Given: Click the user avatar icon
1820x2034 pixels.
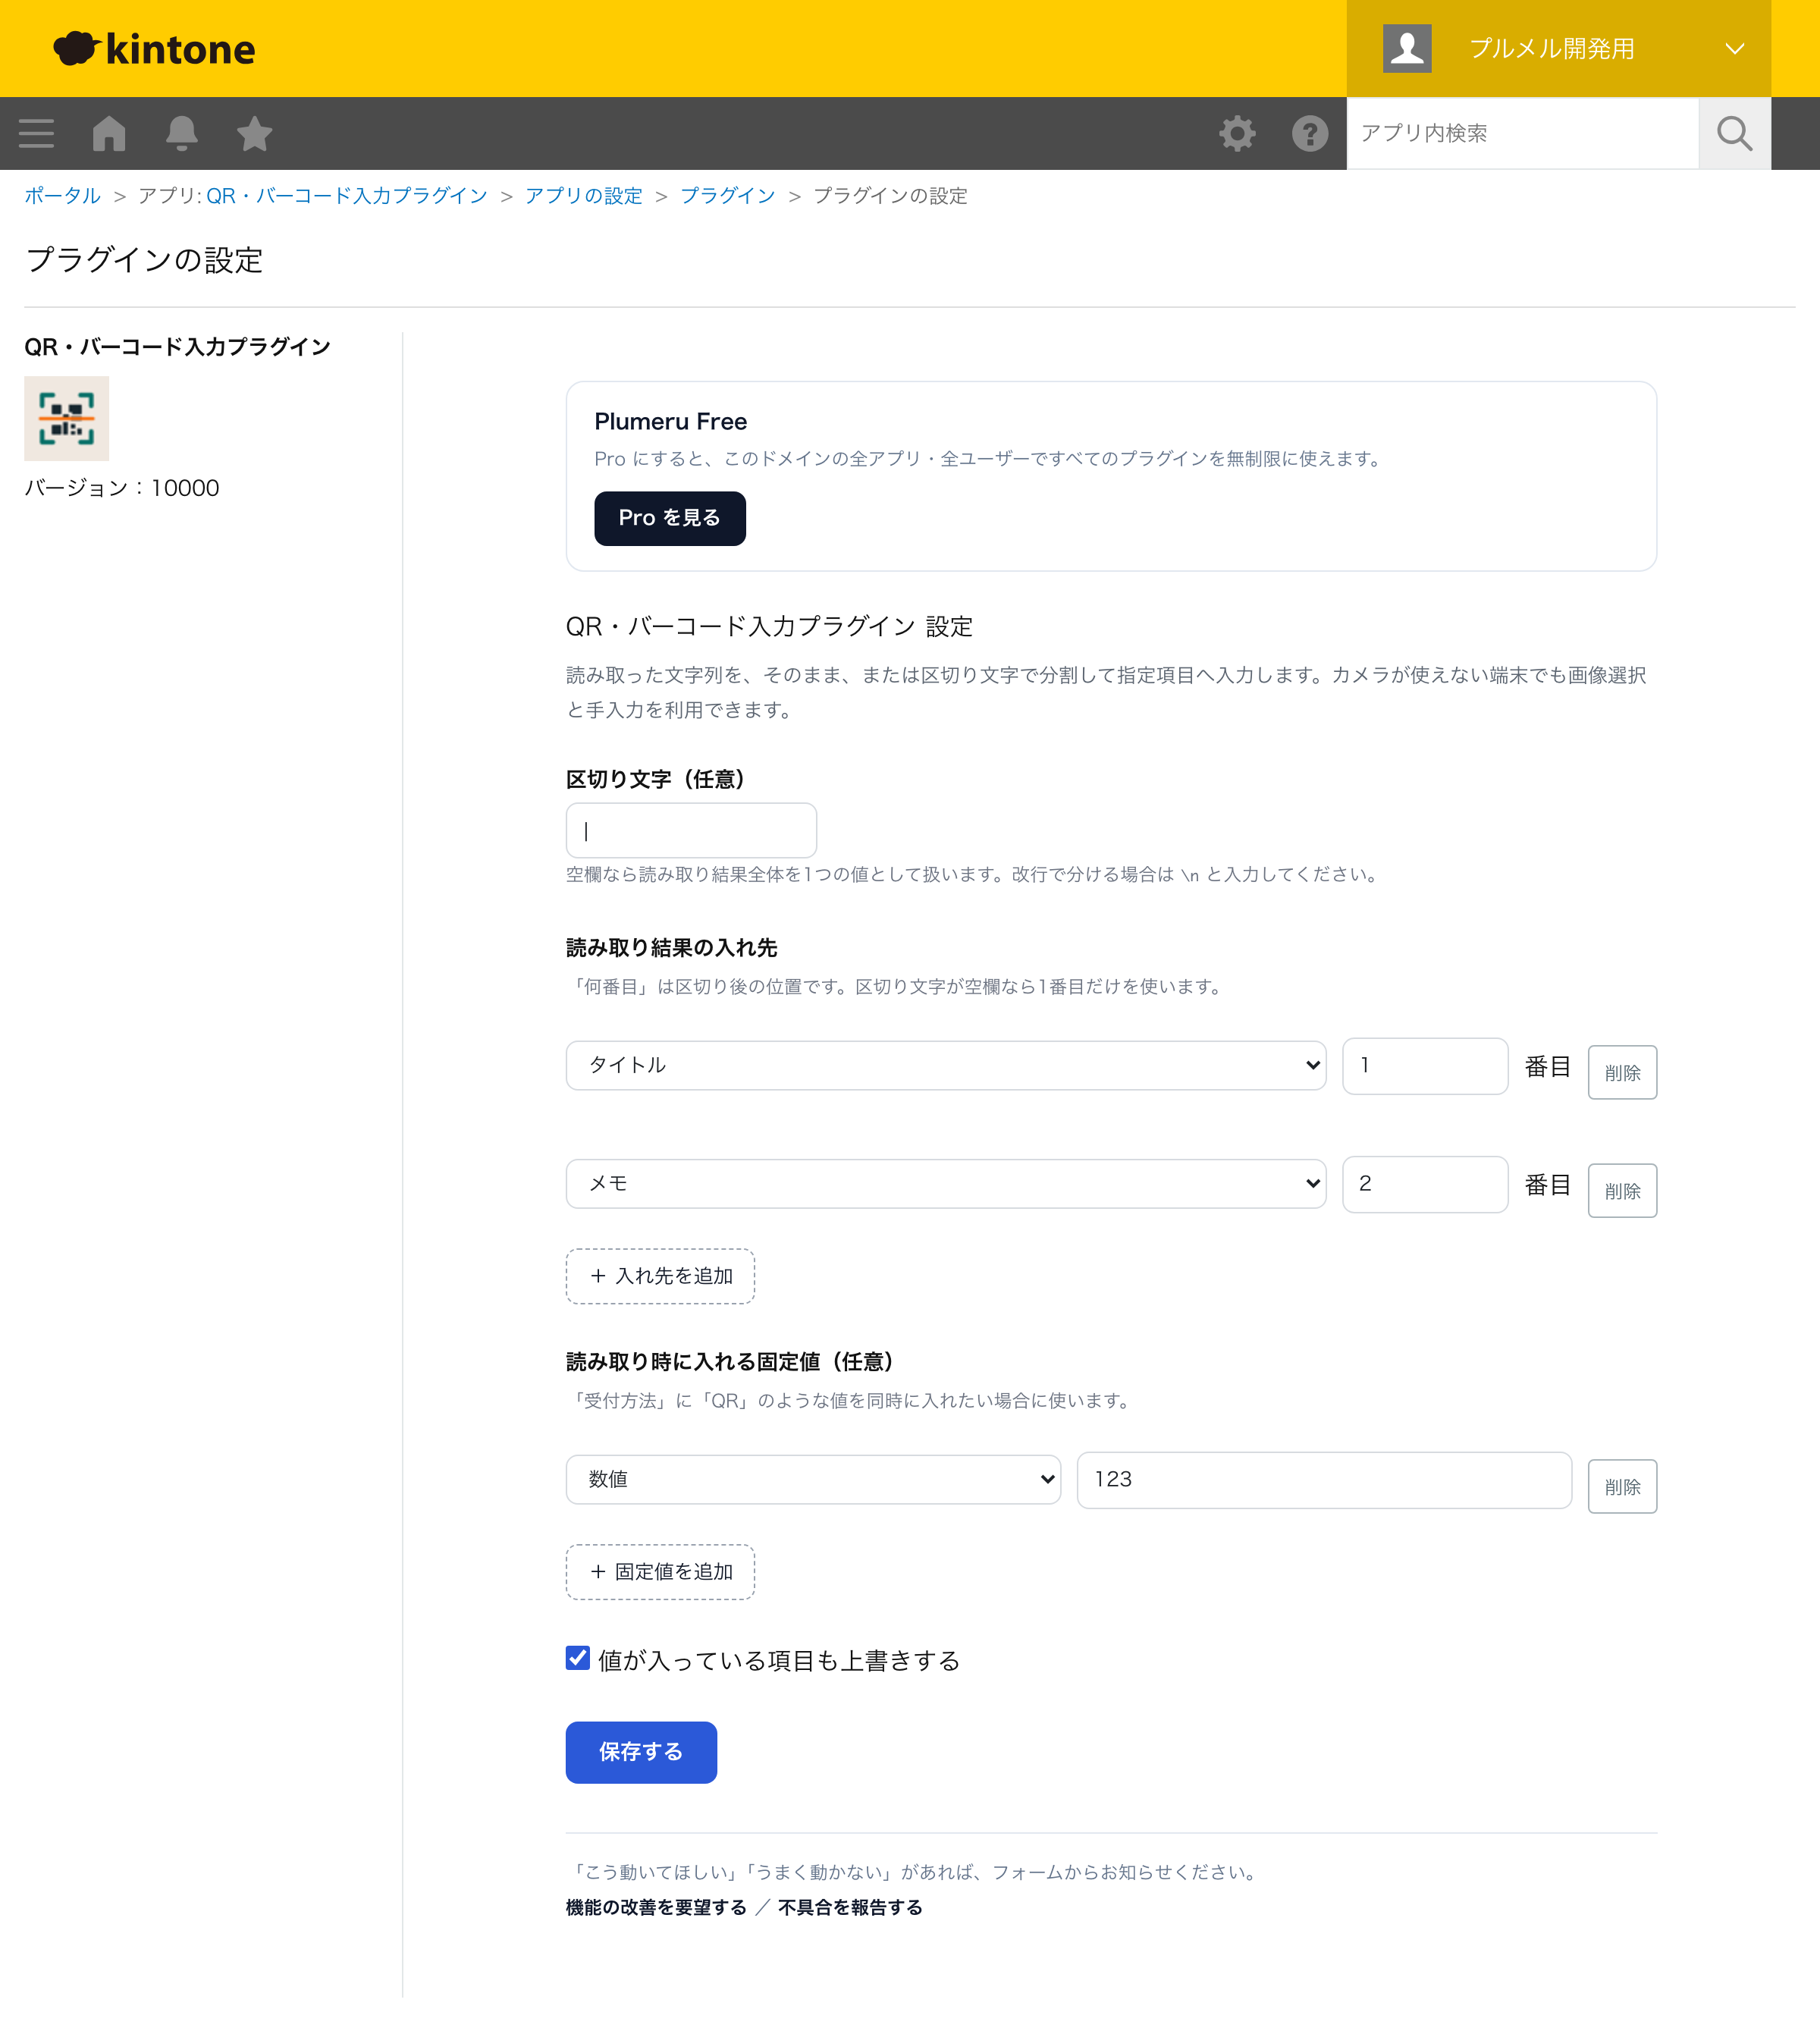Looking at the screenshot, I should (1407, 48).
